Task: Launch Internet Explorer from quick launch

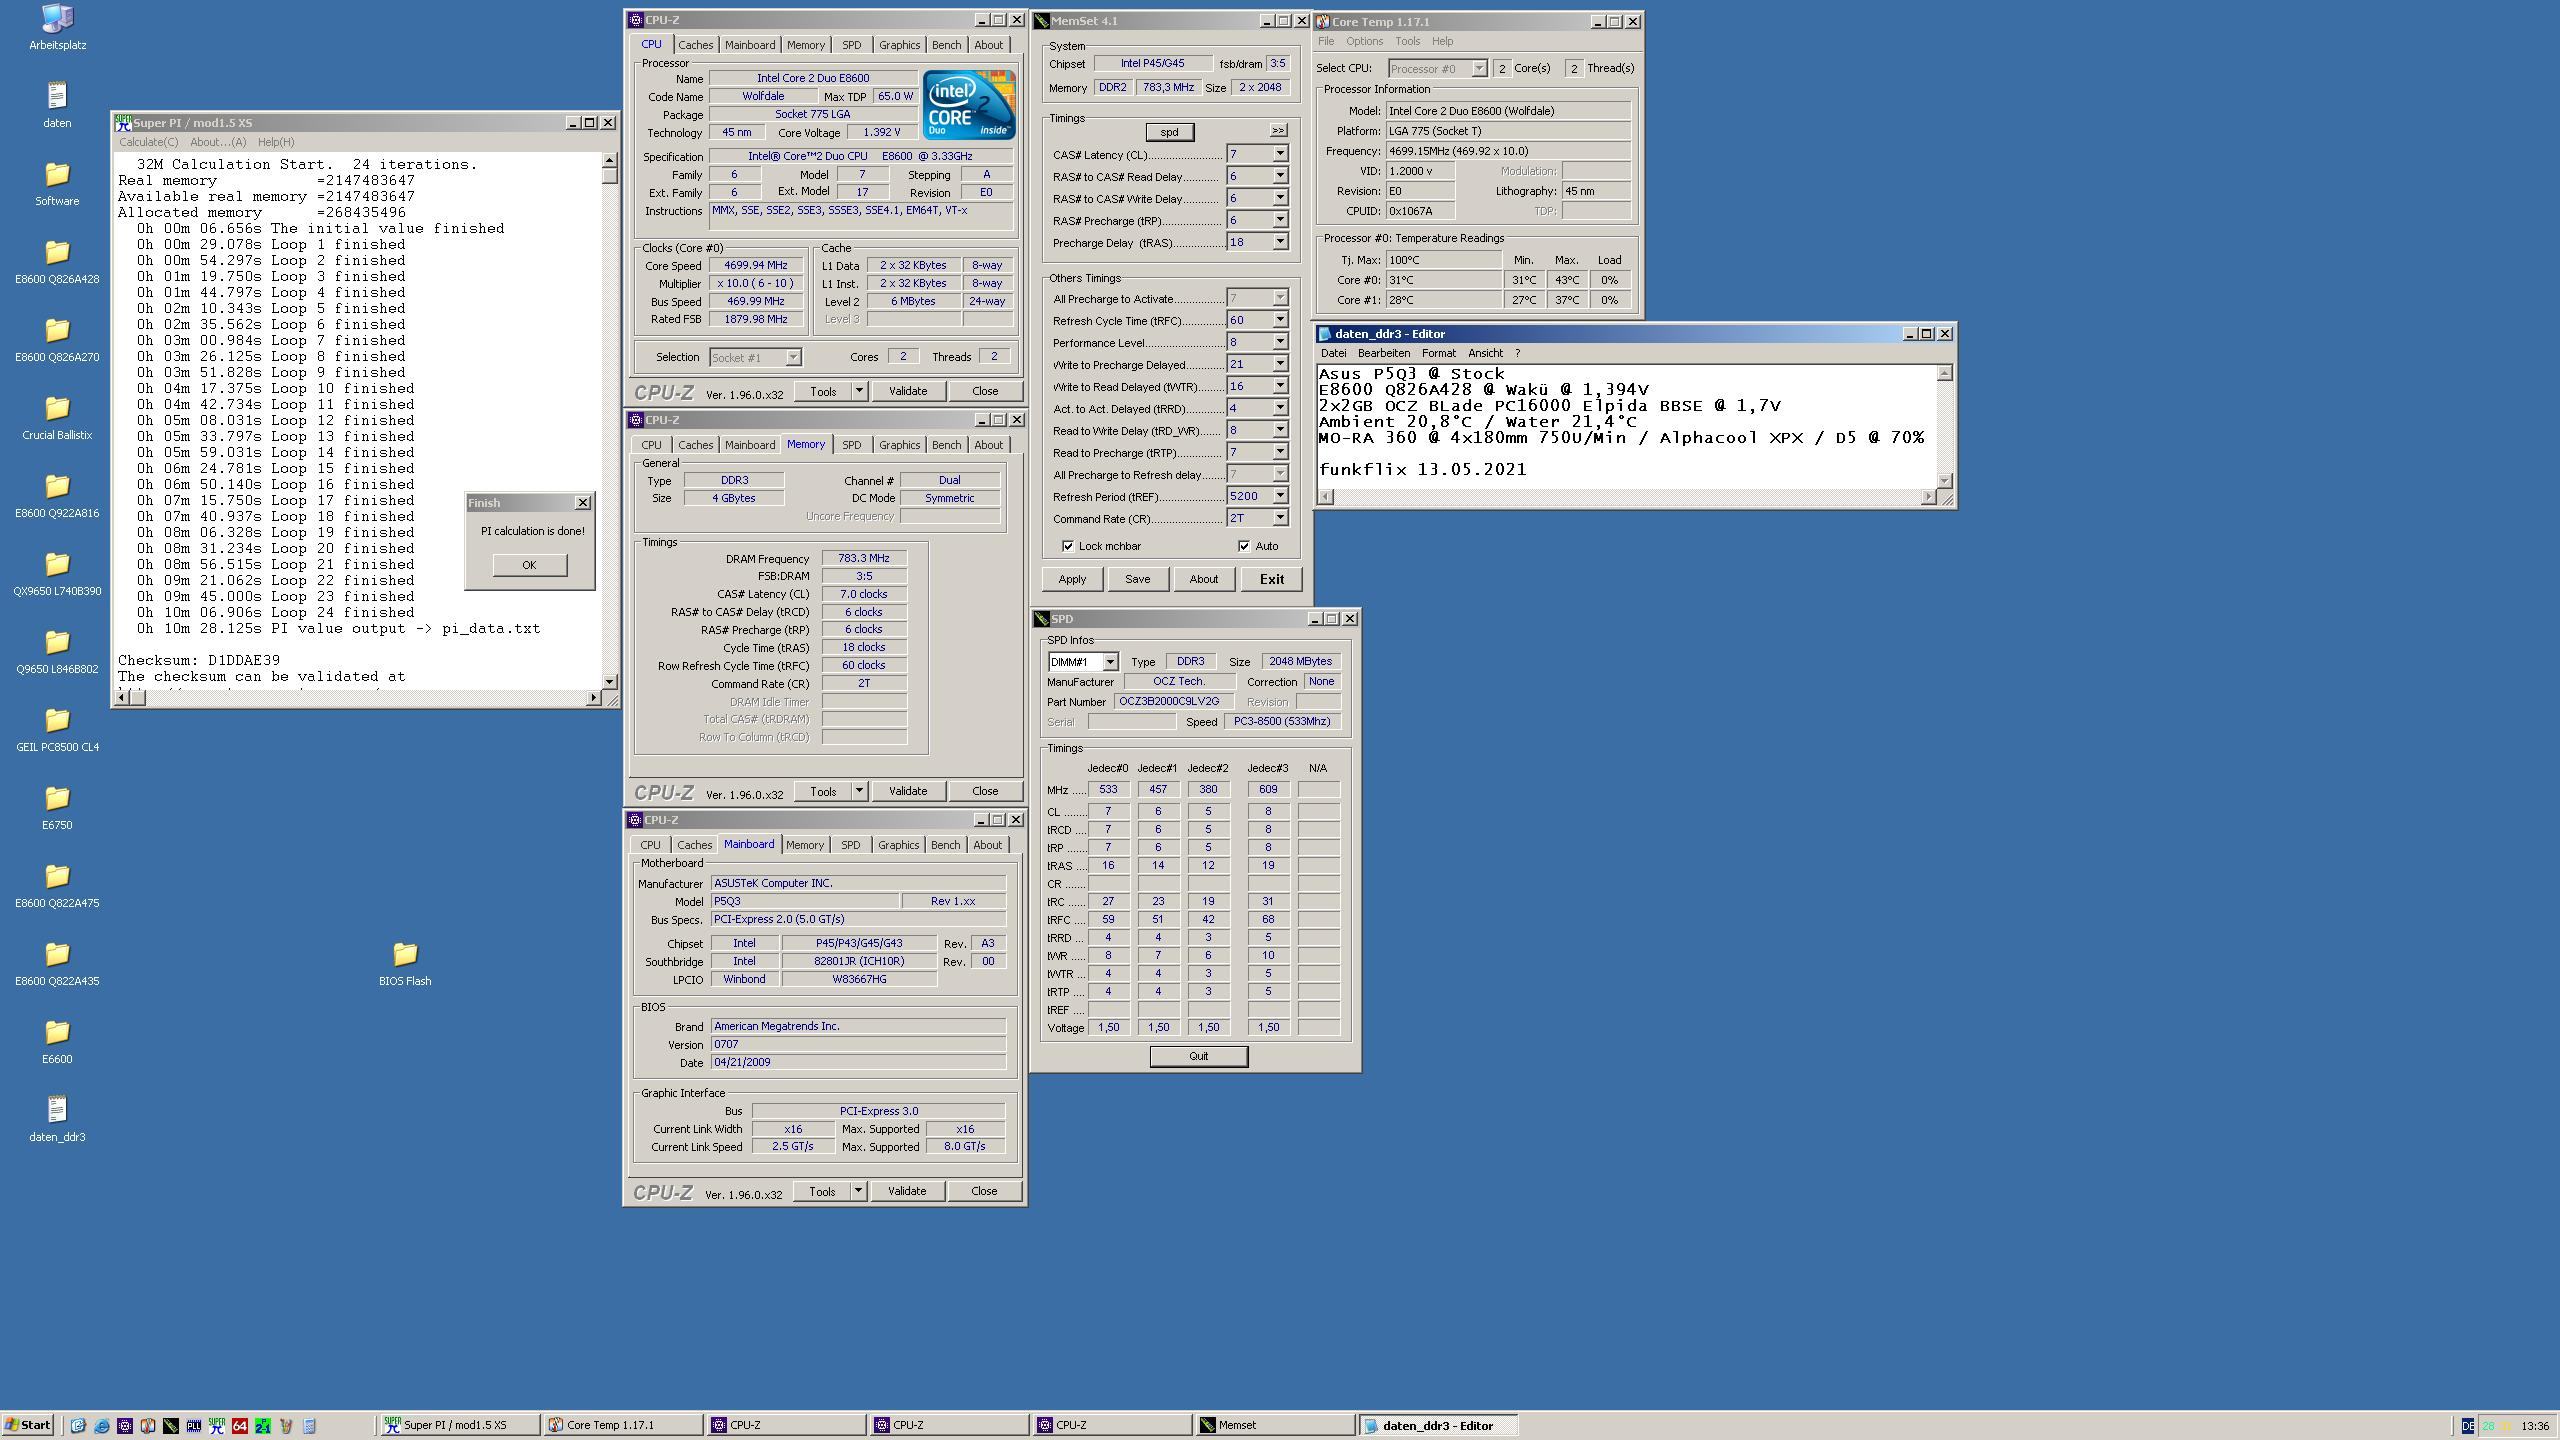Action: pyautogui.click(x=101, y=1426)
